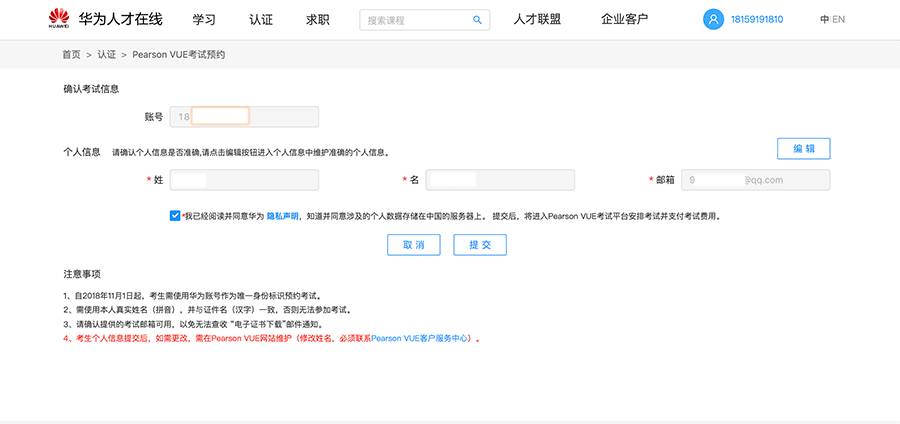
Task: Go to 首页 in breadcrumb
Action: point(71,54)
